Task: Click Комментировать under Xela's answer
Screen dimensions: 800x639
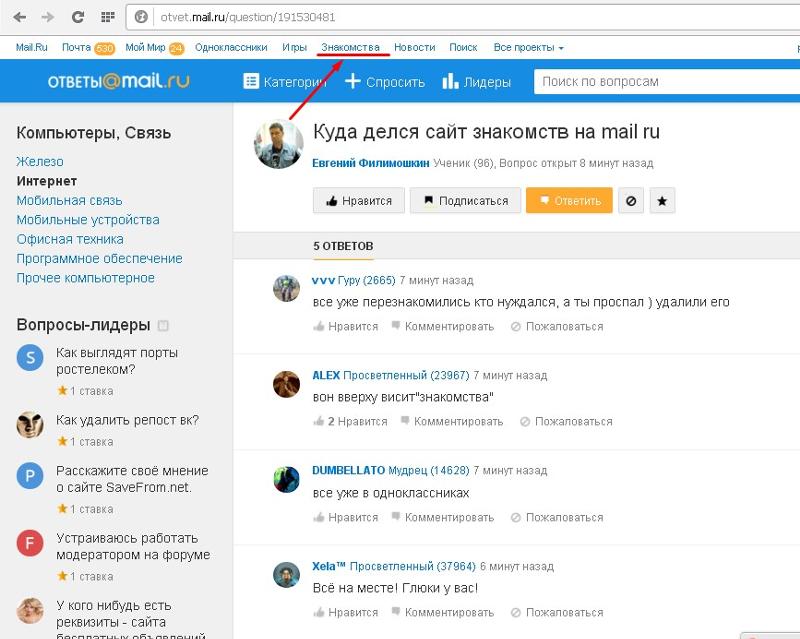Action: [443, 612]
